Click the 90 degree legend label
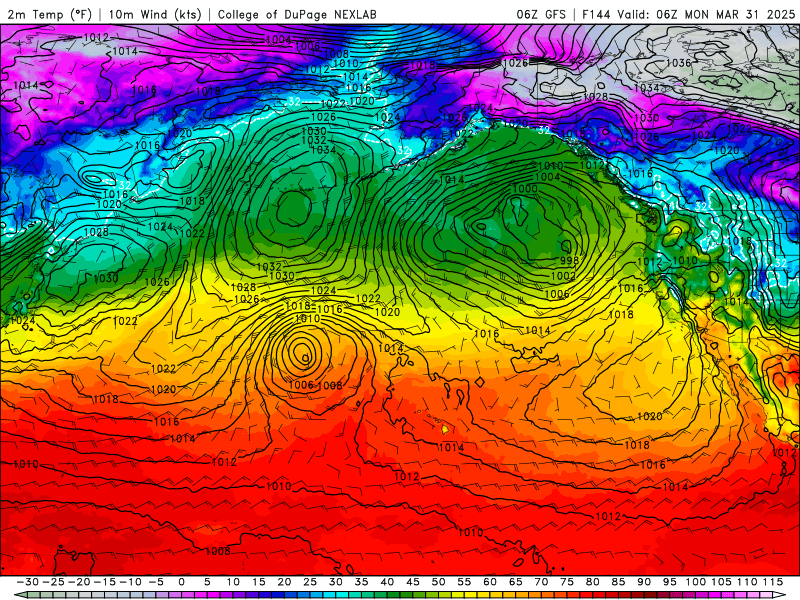Screen dimensions: 800x600 pos(644,582)
